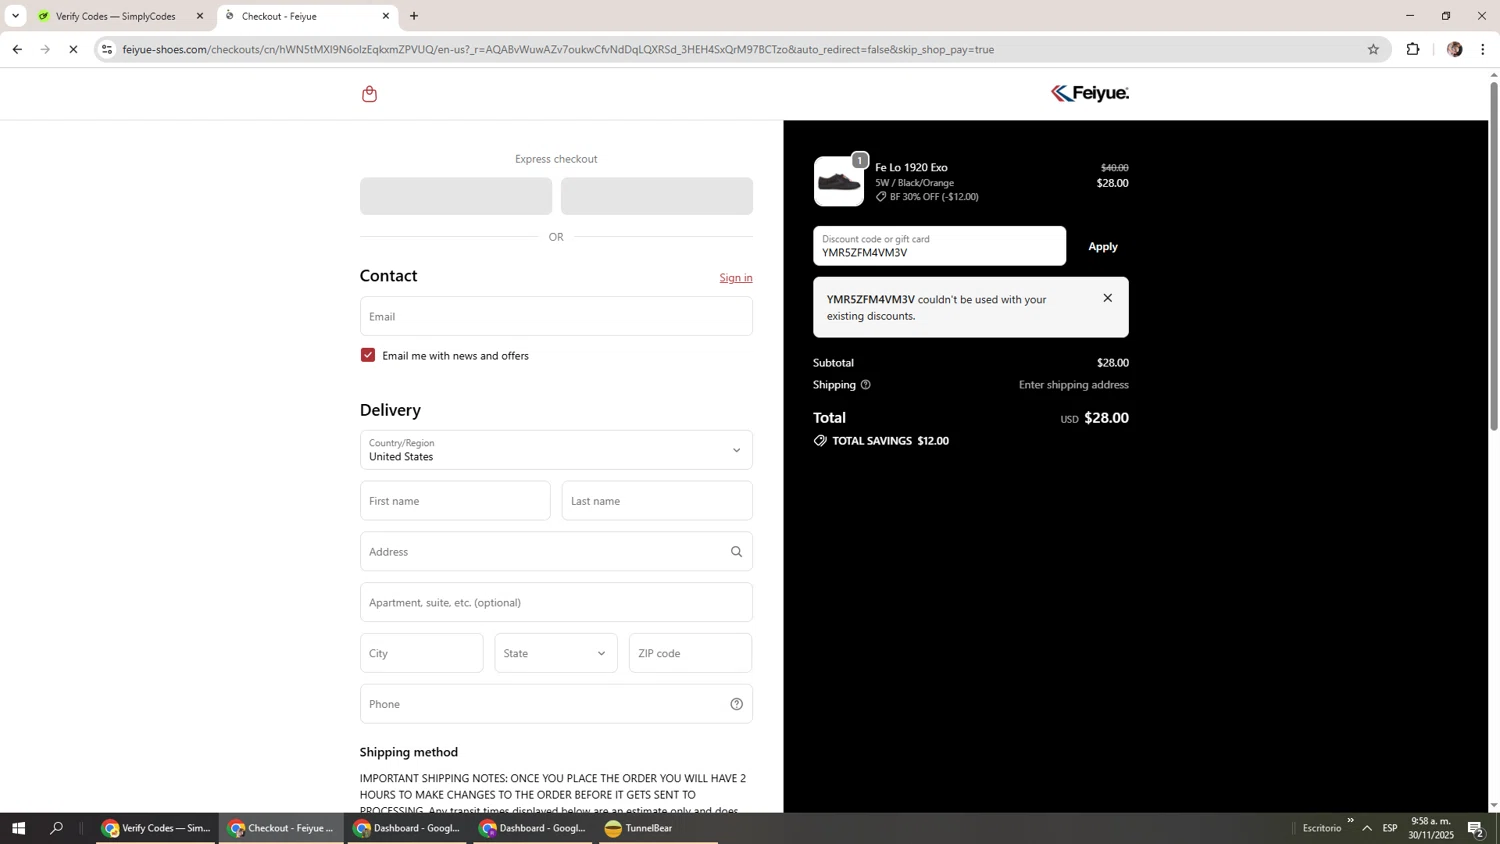Click the TOTAL SAVINGS $12.00 text
Screen dimensions: 1500x844
click(890, 441)
